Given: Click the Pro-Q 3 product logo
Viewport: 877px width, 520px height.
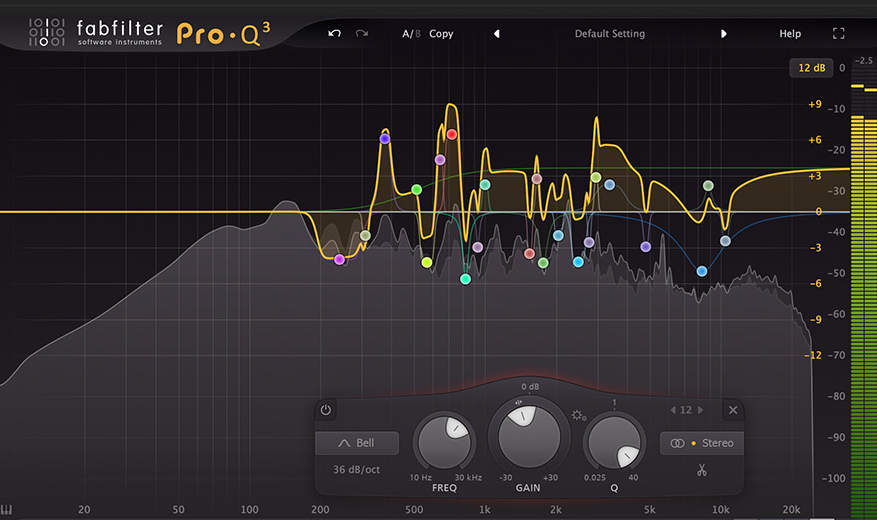Looking at the screenshot, I should [x=224, y=34].
